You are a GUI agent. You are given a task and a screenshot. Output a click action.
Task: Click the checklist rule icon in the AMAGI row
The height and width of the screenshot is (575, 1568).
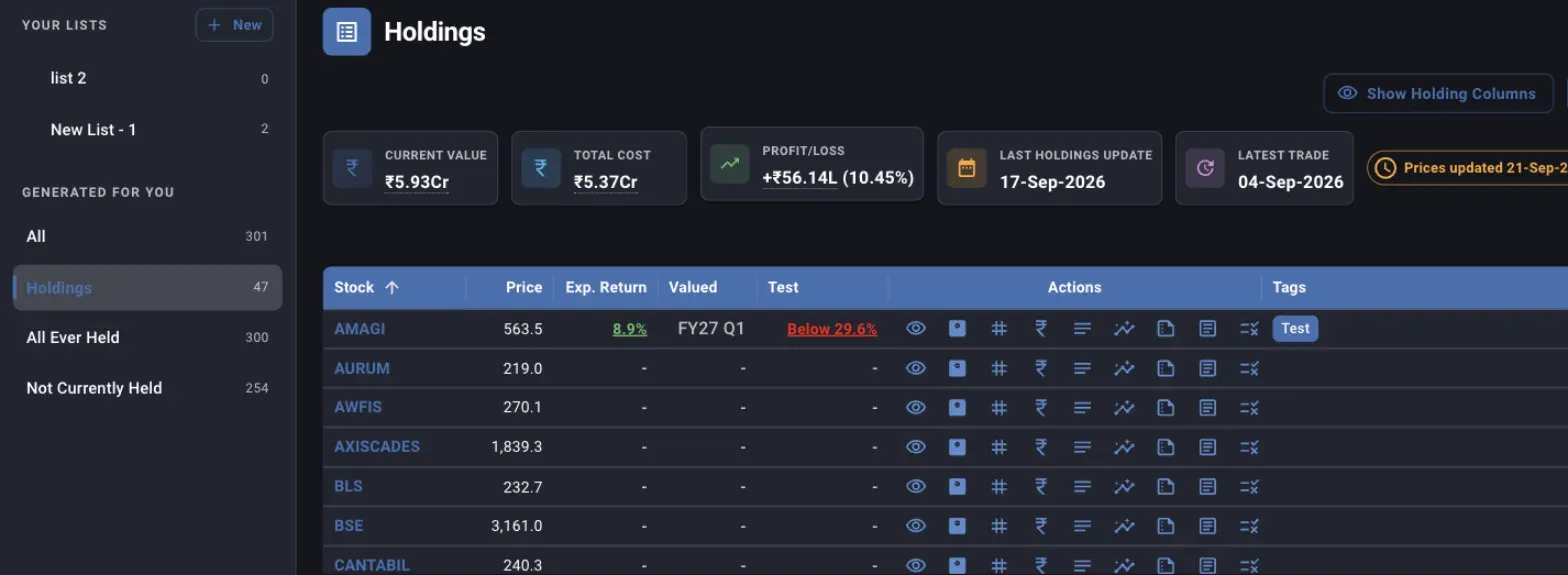point(1248,328)
